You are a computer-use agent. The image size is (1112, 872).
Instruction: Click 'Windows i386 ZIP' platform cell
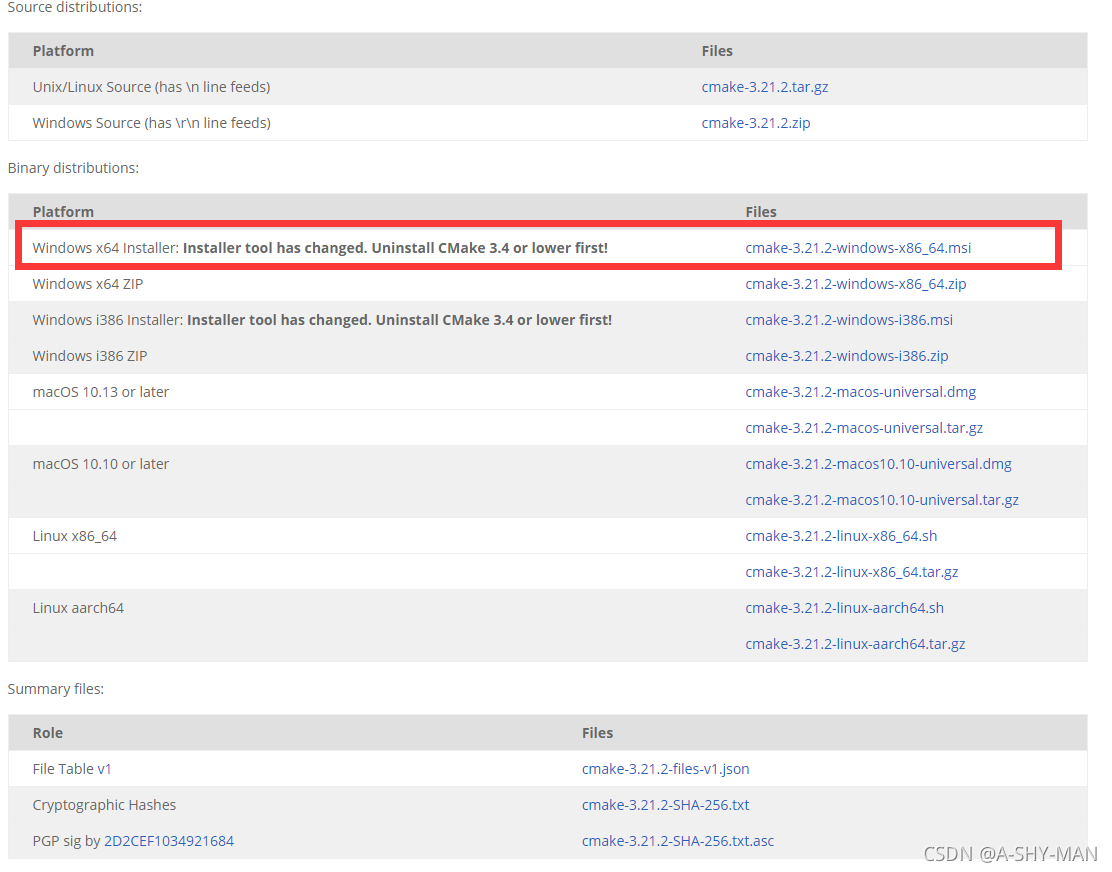(x=90, y=357)
